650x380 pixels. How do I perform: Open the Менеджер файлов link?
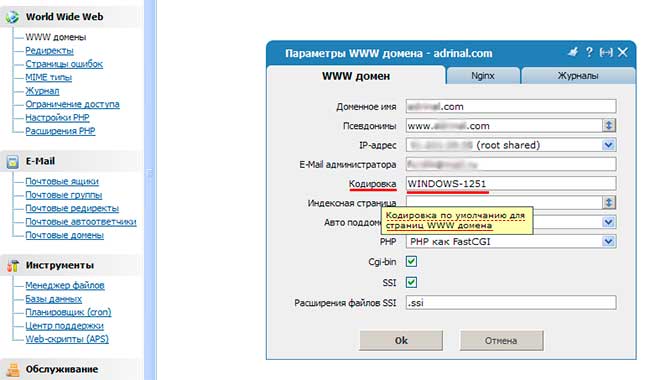[x=65, y=286]
